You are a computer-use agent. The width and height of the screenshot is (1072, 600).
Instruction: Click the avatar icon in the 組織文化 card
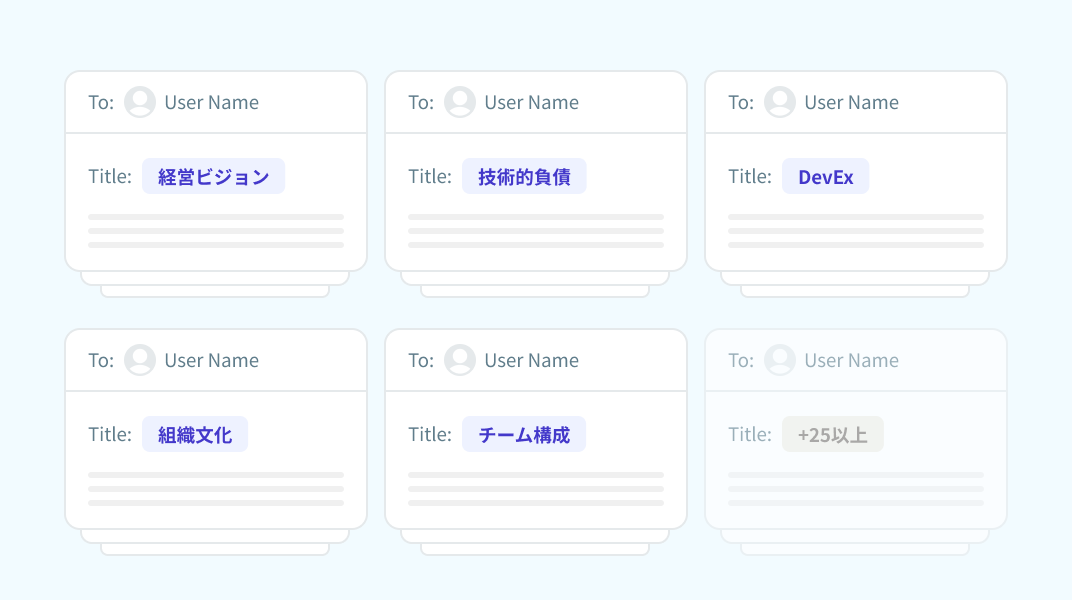click(139, 359)
